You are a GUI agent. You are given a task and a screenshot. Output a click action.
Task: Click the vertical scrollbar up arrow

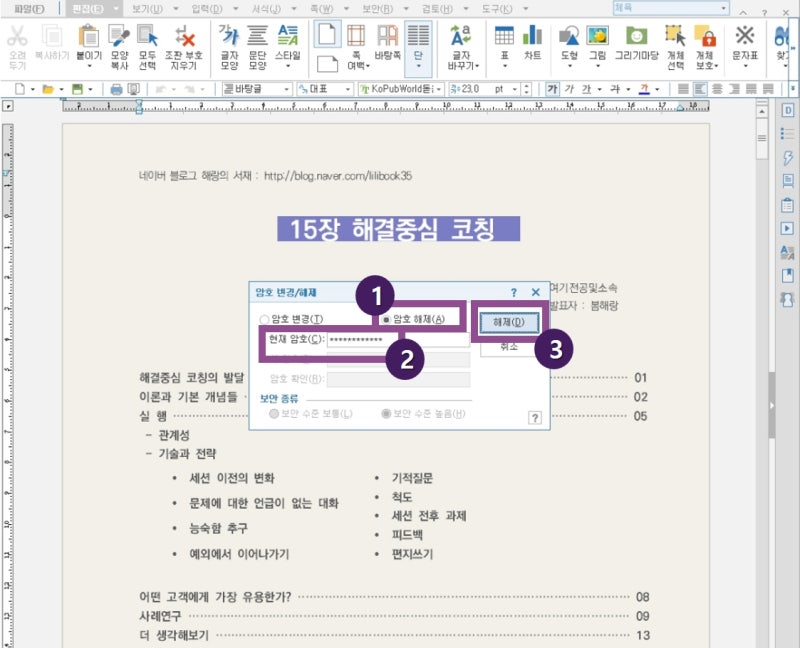[x=762, y=111]
